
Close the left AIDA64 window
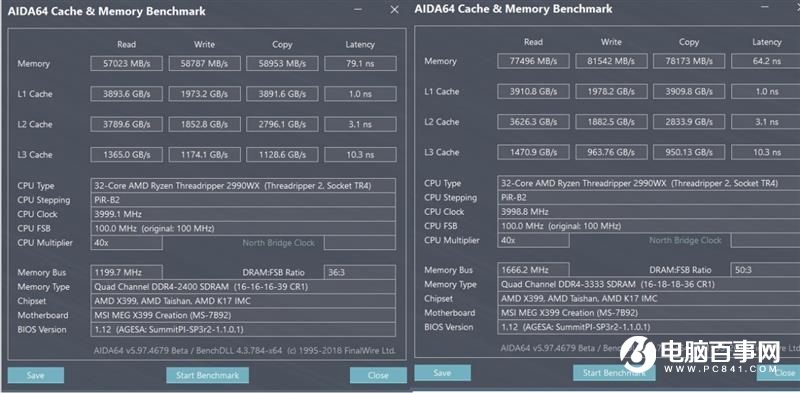(394, 10)
